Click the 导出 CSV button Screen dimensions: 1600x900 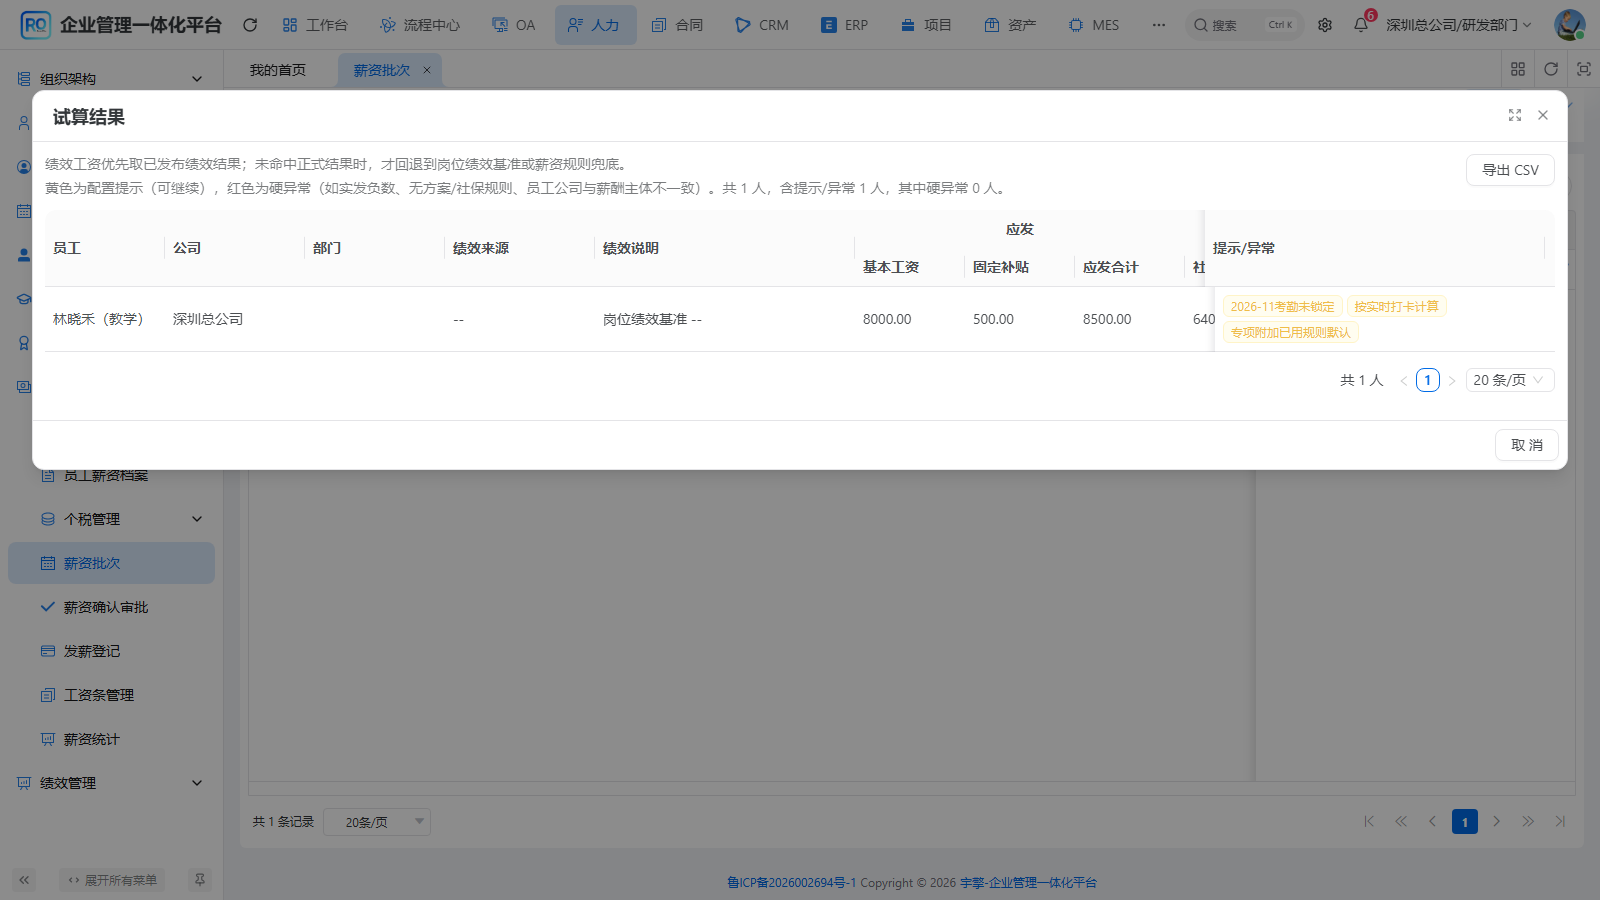(x=1510, y=170)
